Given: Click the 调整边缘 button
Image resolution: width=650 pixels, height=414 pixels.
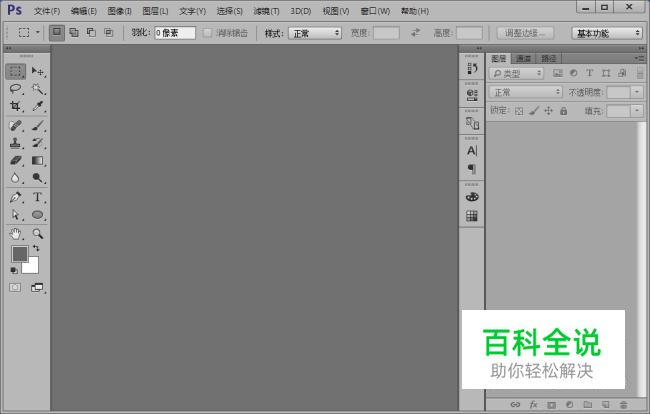Looking at the screenshot, I should pos(525,33).
